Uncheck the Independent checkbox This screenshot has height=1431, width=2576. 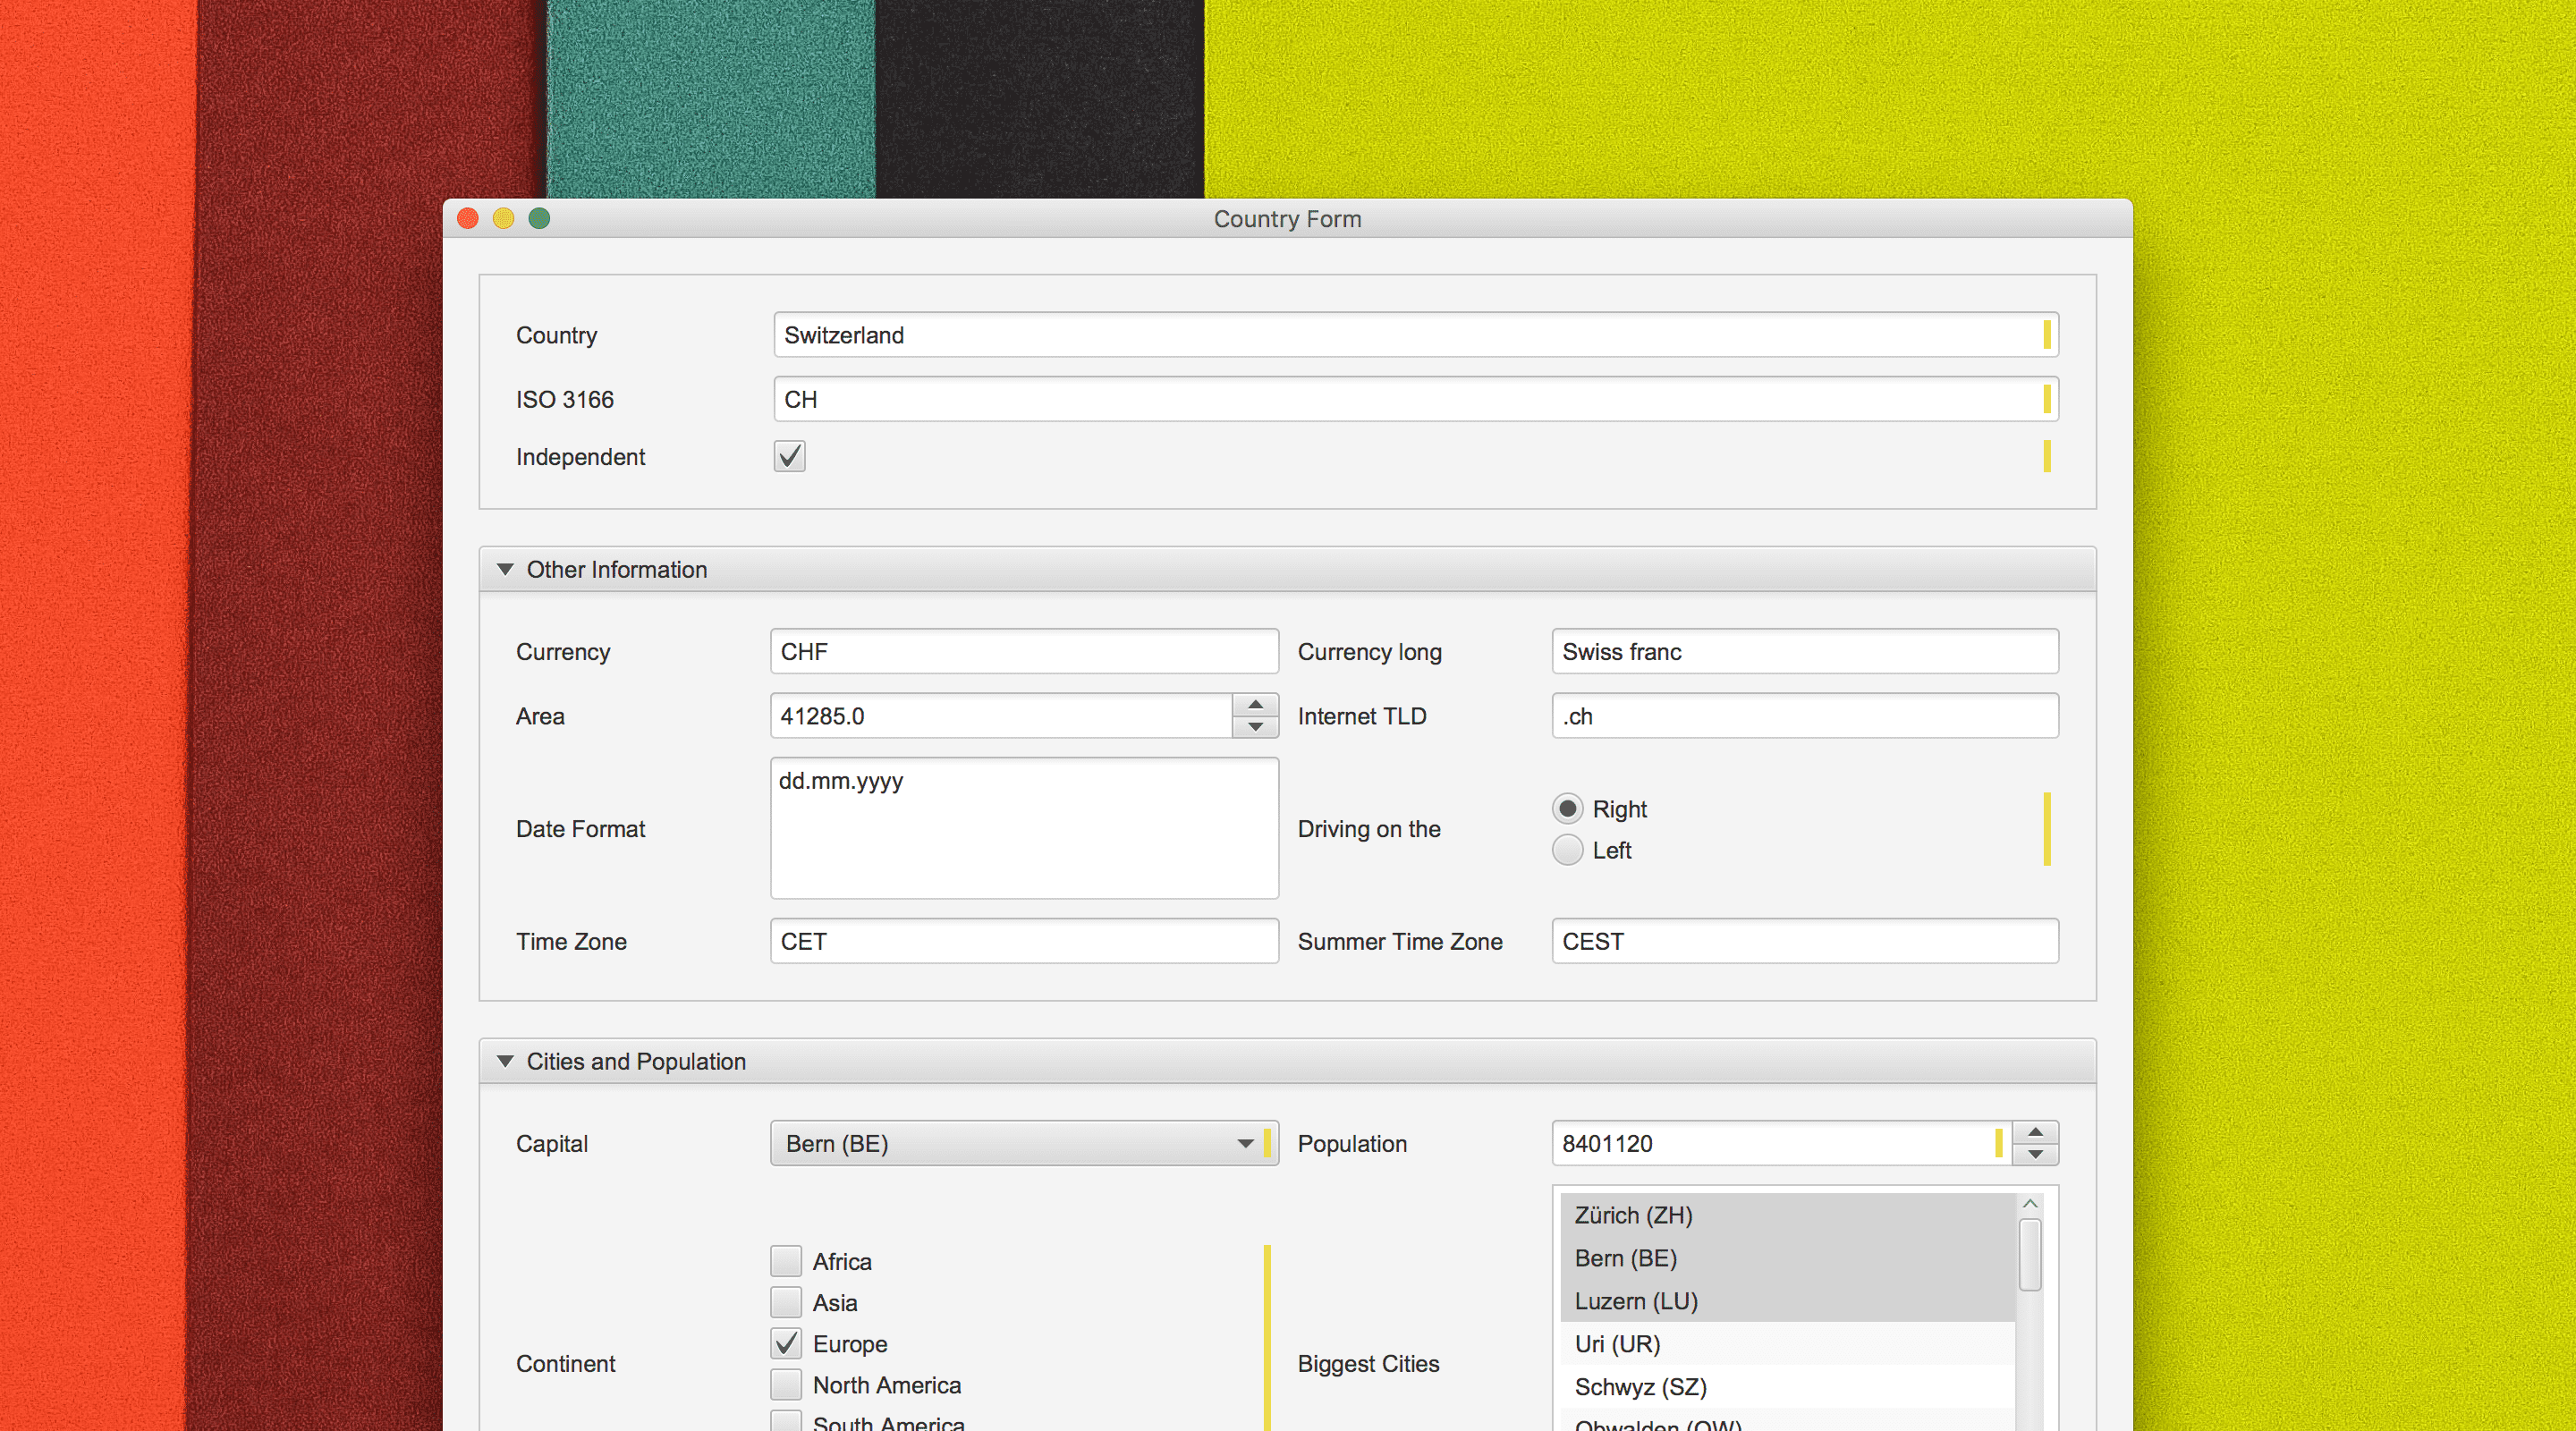pos(789,456)
